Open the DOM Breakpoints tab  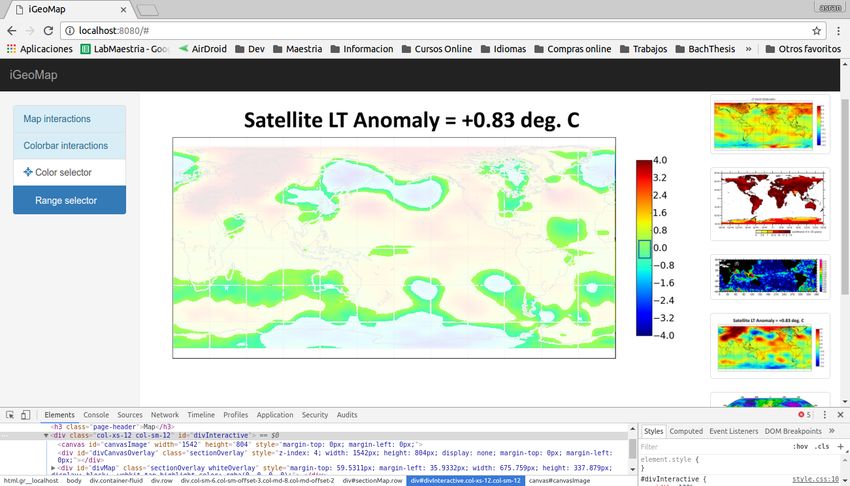tap(793, 431)
